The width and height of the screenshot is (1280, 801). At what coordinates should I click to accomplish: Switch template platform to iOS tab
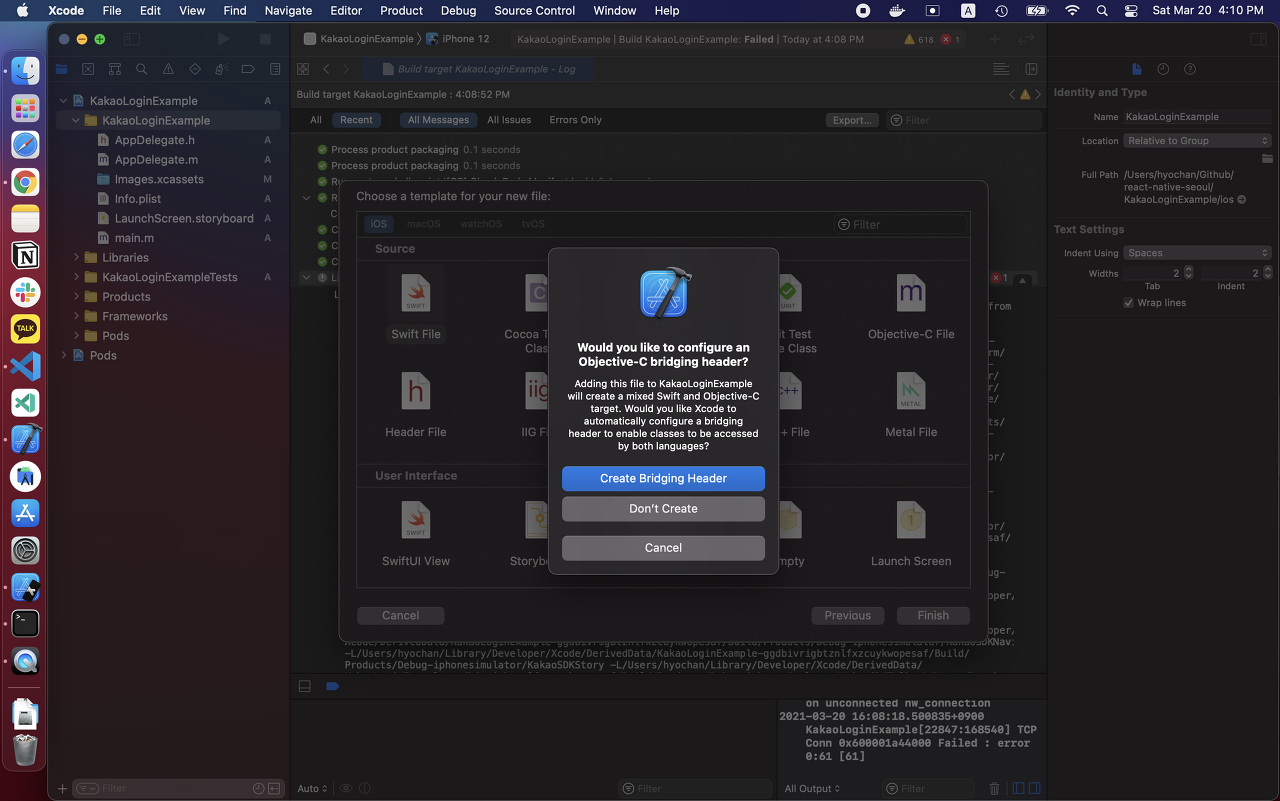click(378, 224)
